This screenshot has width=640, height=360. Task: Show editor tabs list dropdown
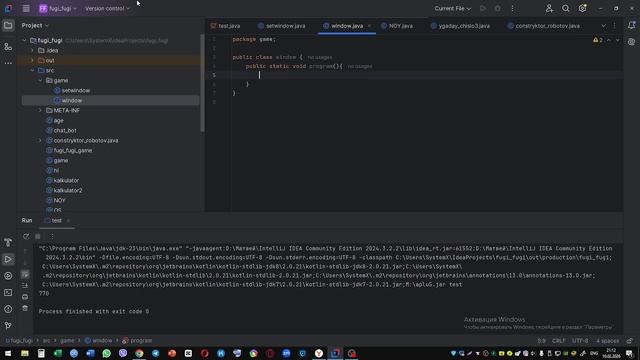coord(603,26)
